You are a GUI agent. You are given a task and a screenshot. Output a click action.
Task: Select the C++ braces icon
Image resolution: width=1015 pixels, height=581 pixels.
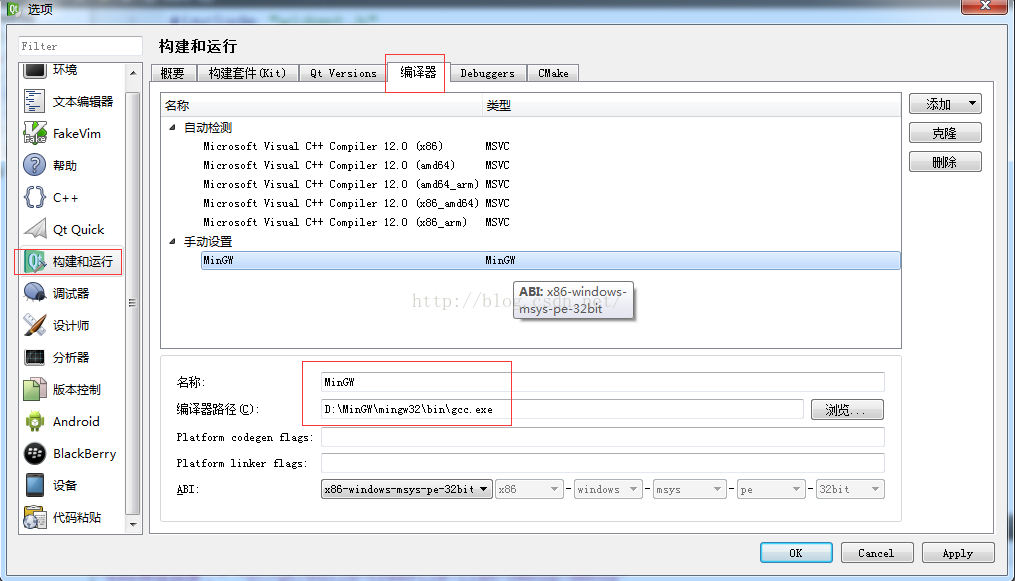[x=34, y=197]
